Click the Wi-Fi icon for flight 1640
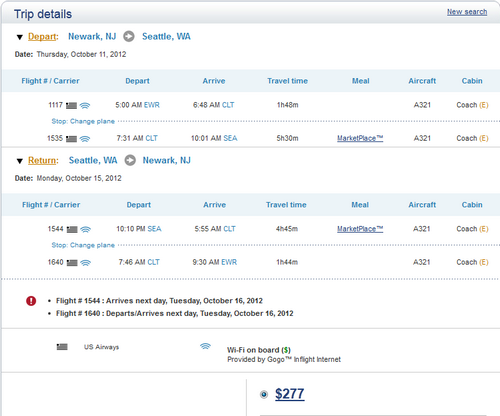 (86, 263)
